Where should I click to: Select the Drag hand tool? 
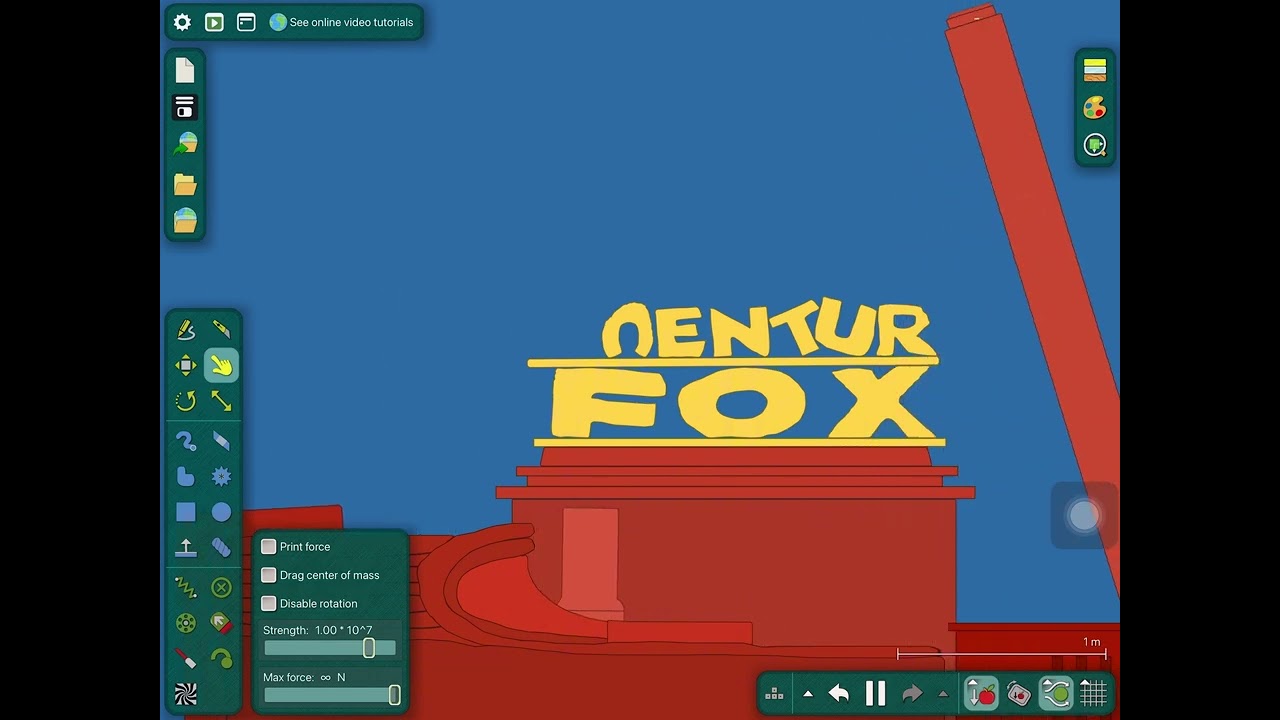coord(221,365)
